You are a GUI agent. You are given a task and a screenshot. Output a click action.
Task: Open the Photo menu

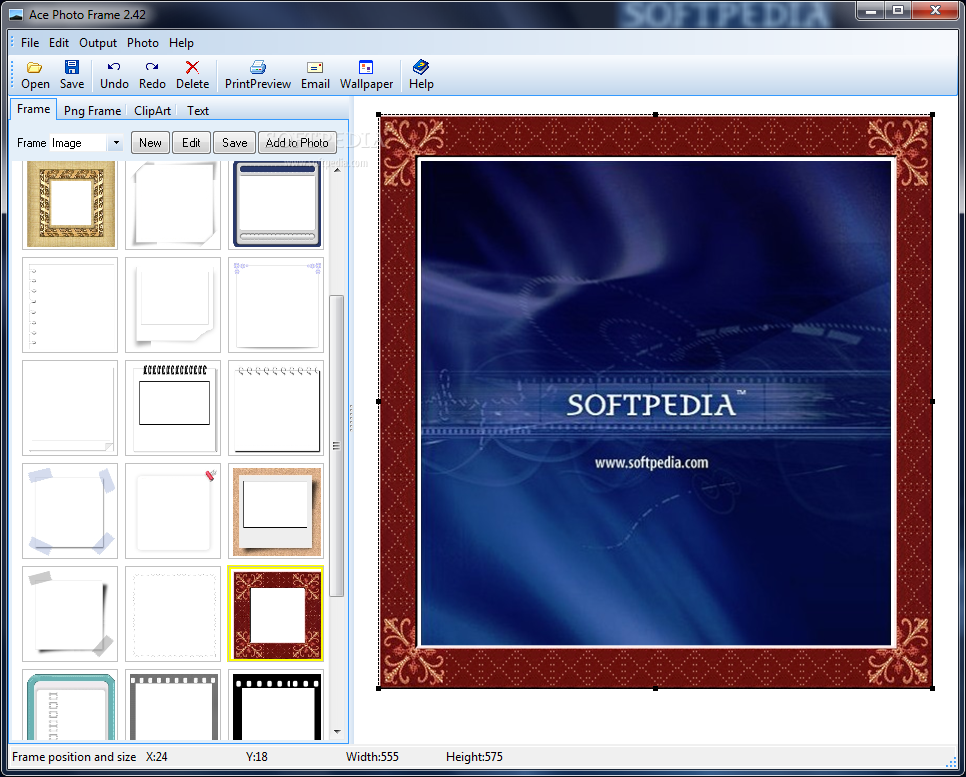point(142,43)
